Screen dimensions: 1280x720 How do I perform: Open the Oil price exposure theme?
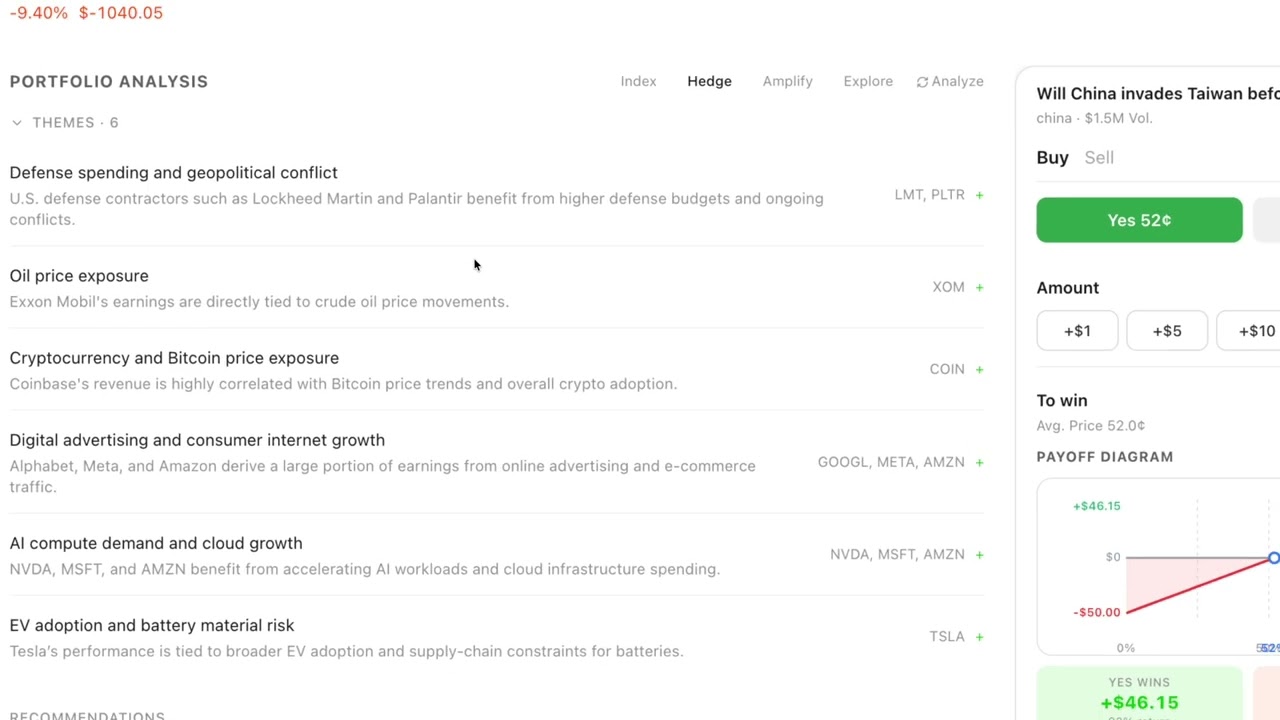click(x=79, y=276)
